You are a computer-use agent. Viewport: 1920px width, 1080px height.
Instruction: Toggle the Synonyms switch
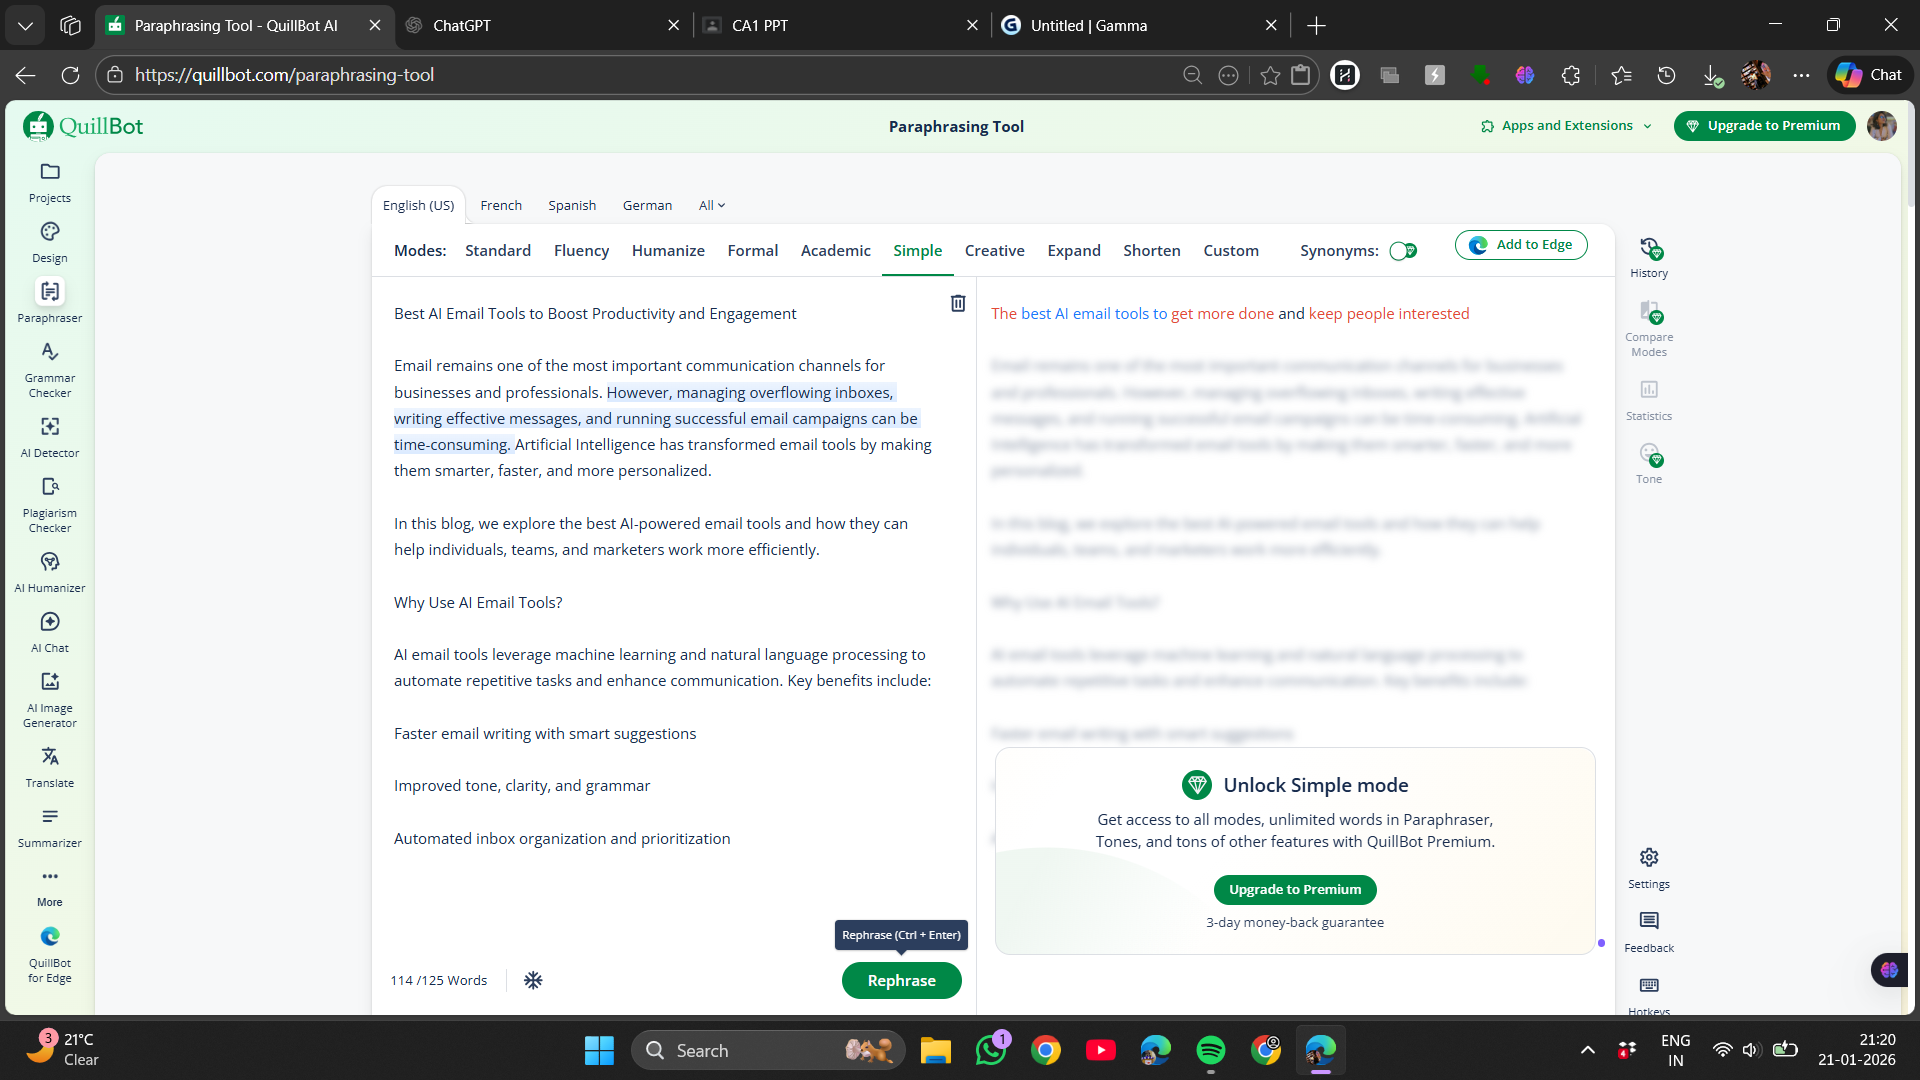pyautogui.click(x=1403, y=251)
